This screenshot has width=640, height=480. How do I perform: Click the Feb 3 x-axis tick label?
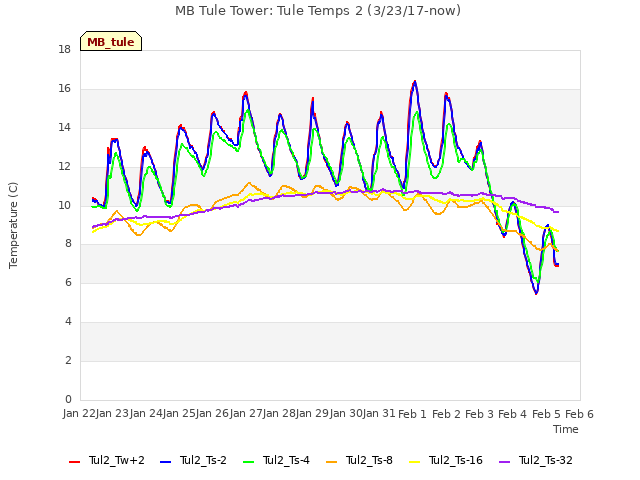point(480,414)
